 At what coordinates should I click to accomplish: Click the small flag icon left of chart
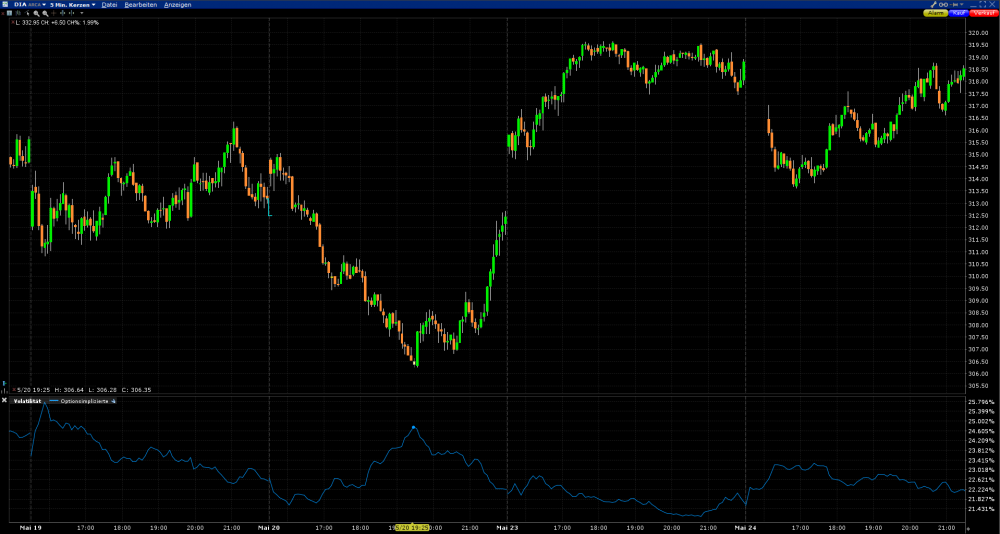point(4,383)
